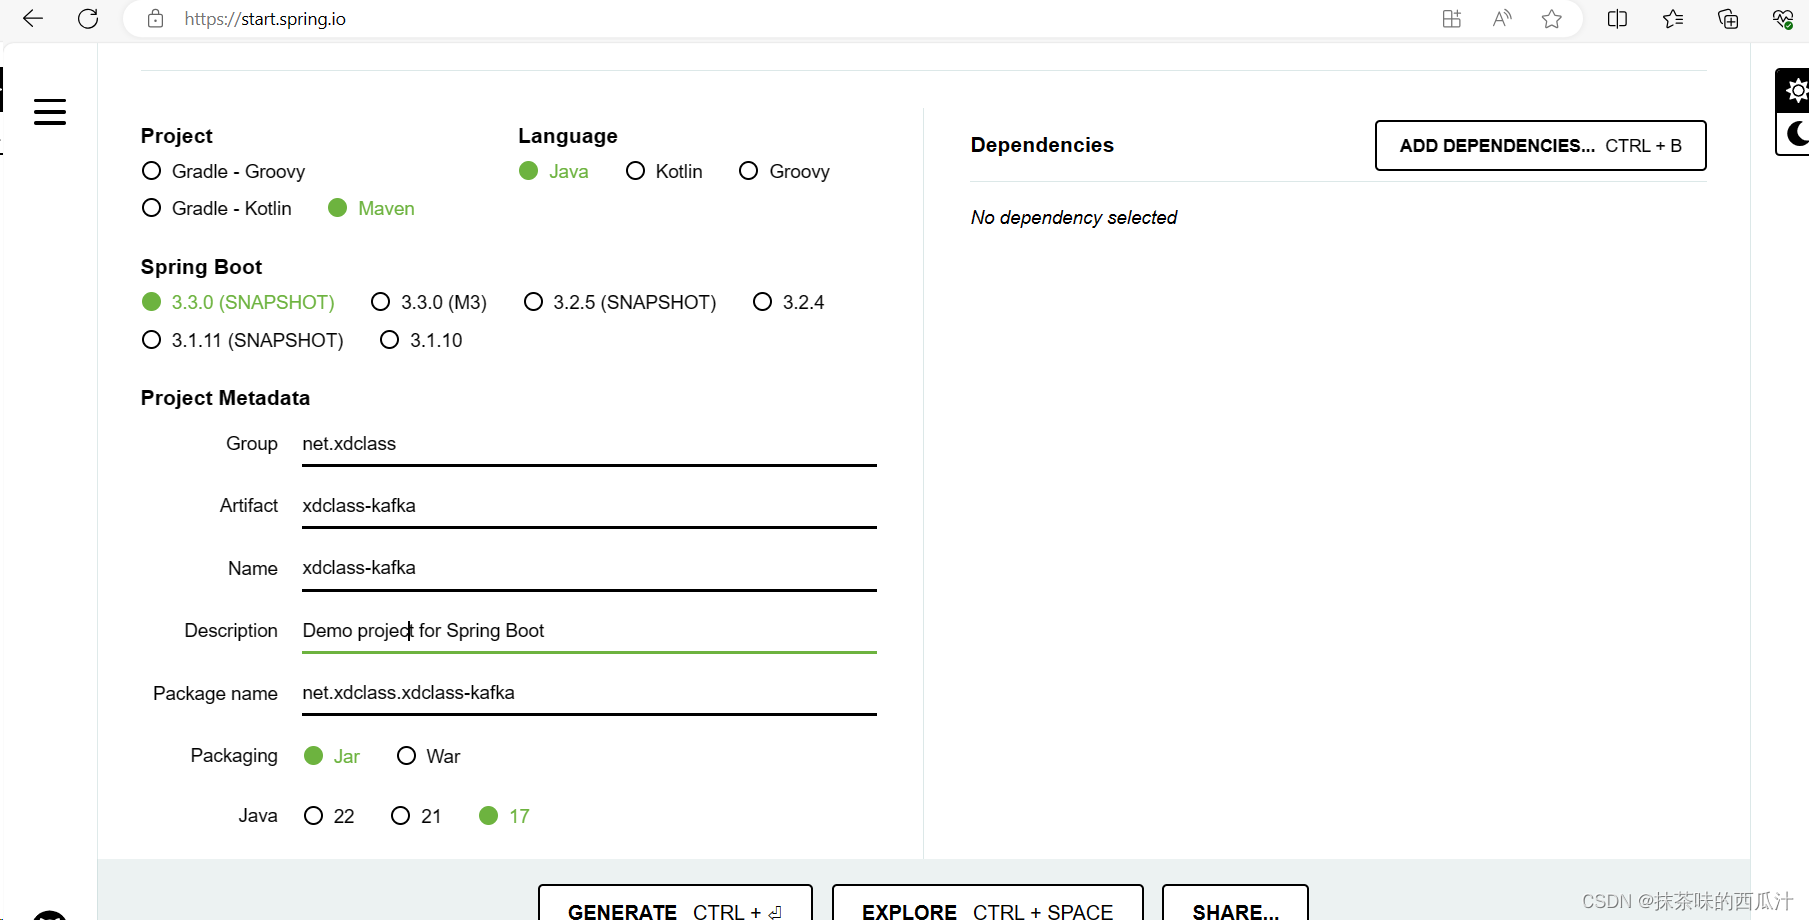The width and height of the screenshot is (1809, 920).
Task: Click the Package name input field
Action: [589, 693]
